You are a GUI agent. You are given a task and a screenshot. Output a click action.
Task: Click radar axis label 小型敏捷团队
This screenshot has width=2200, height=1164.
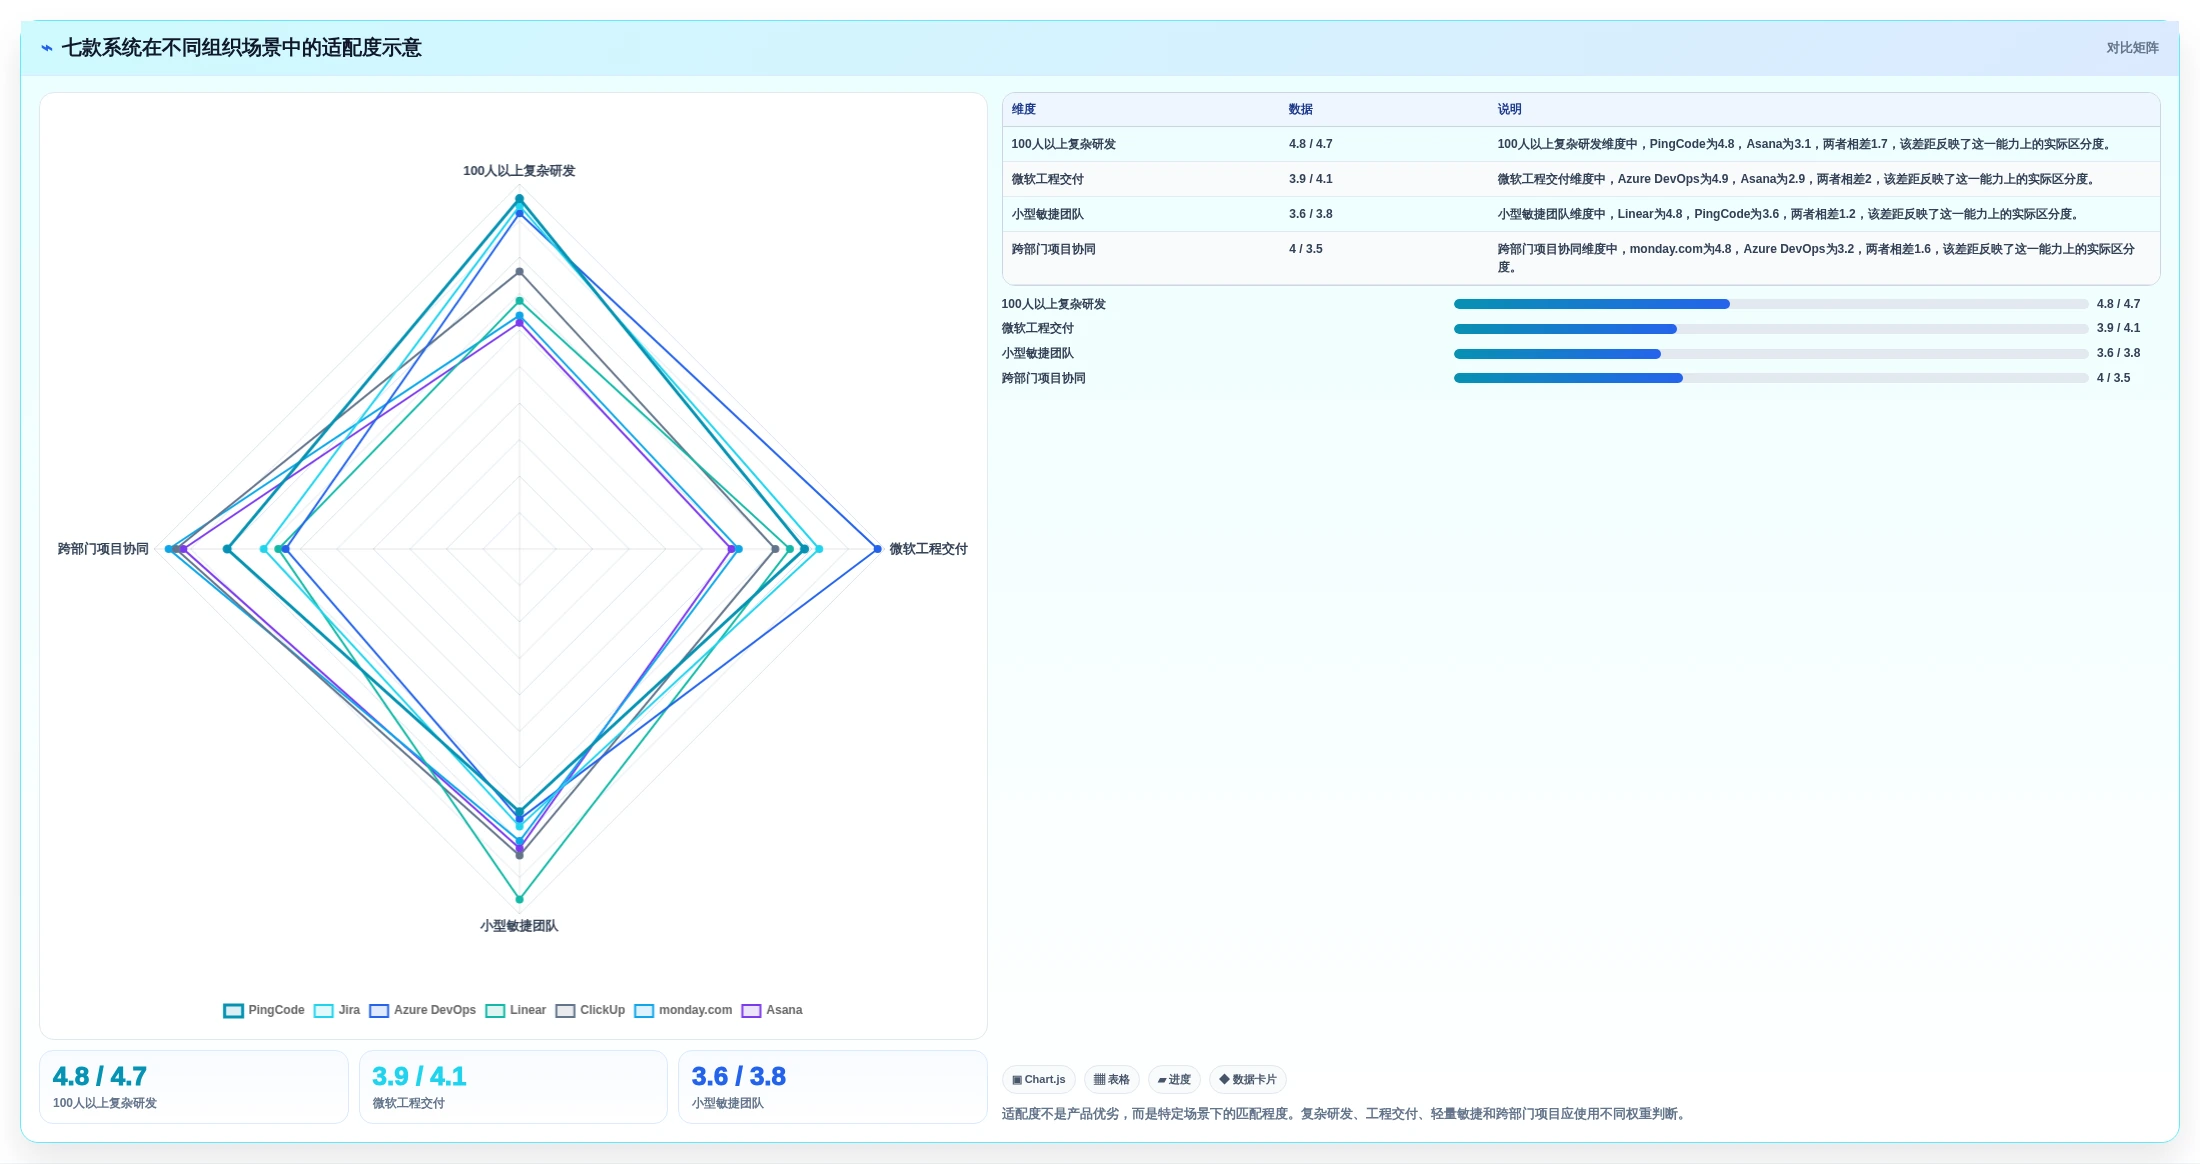[519, 926]
